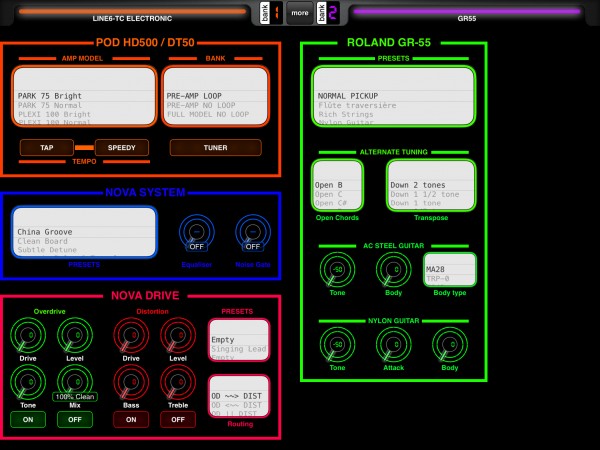This screenshot has width=600, height=450.
Task: Adjust Nylon Guitar Body knob
Action: point(450,344)
